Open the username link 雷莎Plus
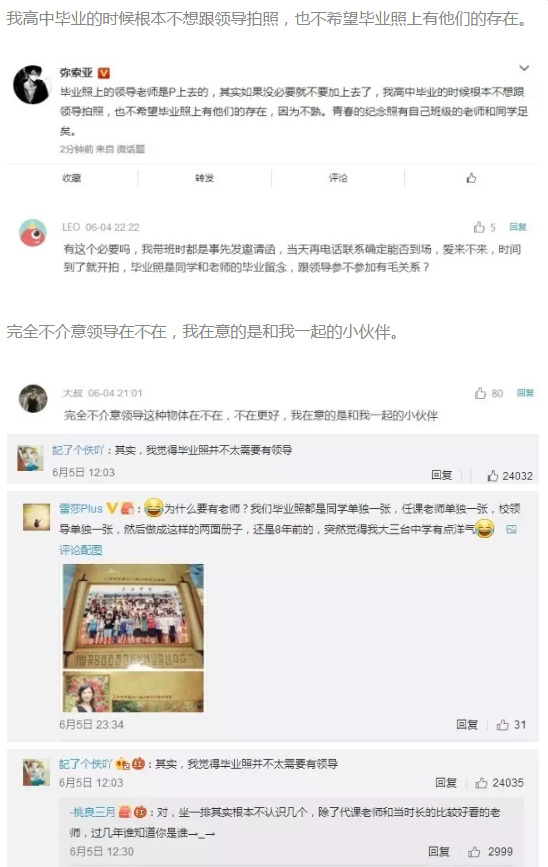The image size is (548, 867). click(x=81, y=509)
